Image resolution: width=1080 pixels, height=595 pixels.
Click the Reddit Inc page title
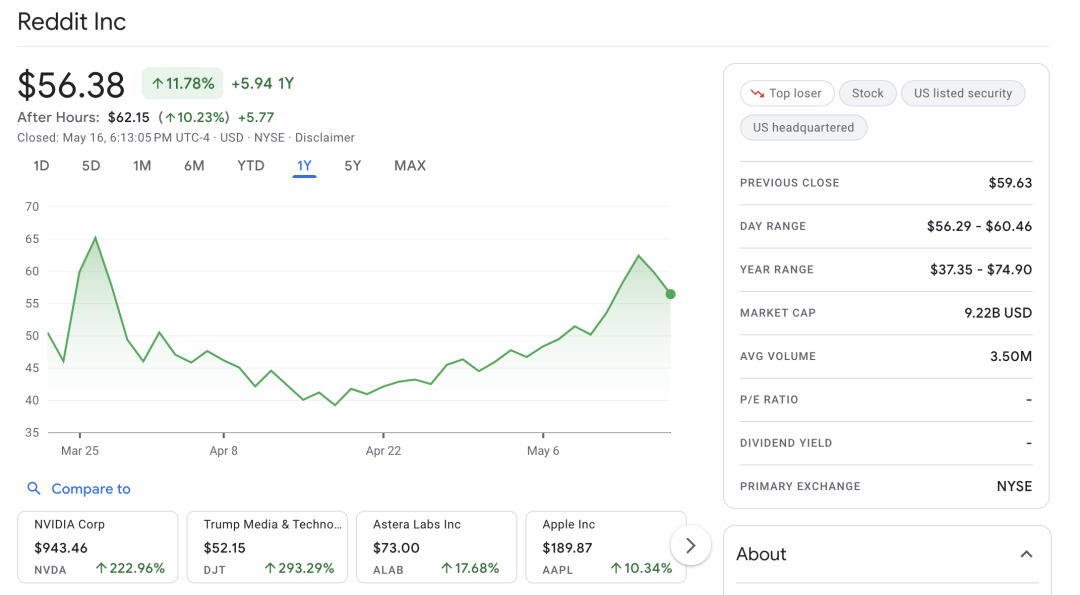click(72, 22)
